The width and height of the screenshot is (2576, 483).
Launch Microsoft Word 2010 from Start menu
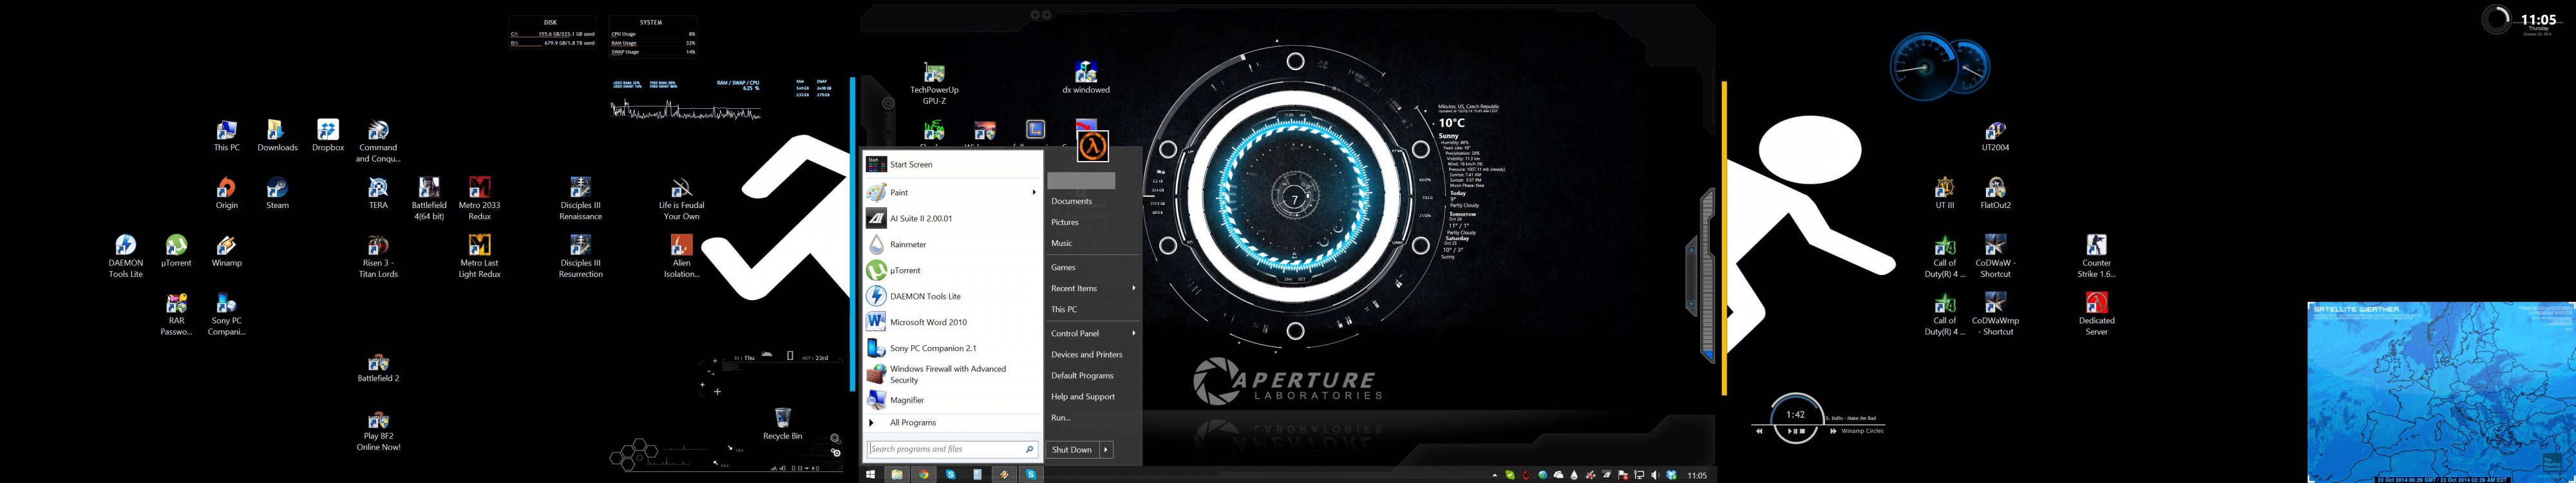[x=953, y=322]
